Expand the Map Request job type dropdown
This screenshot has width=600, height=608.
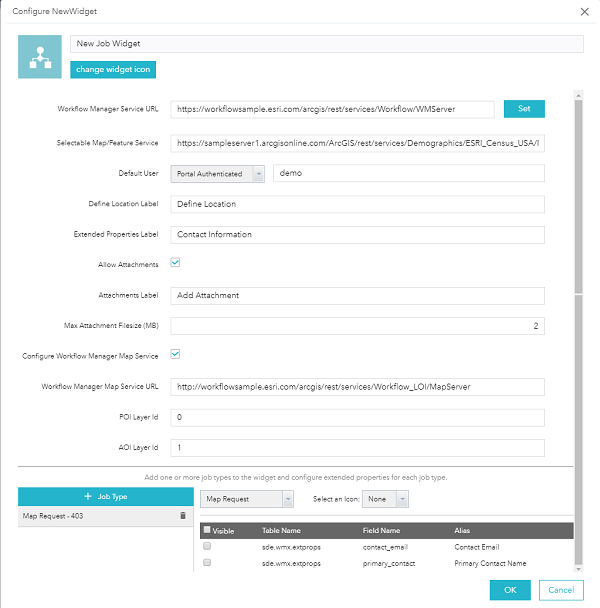(246, 497)
